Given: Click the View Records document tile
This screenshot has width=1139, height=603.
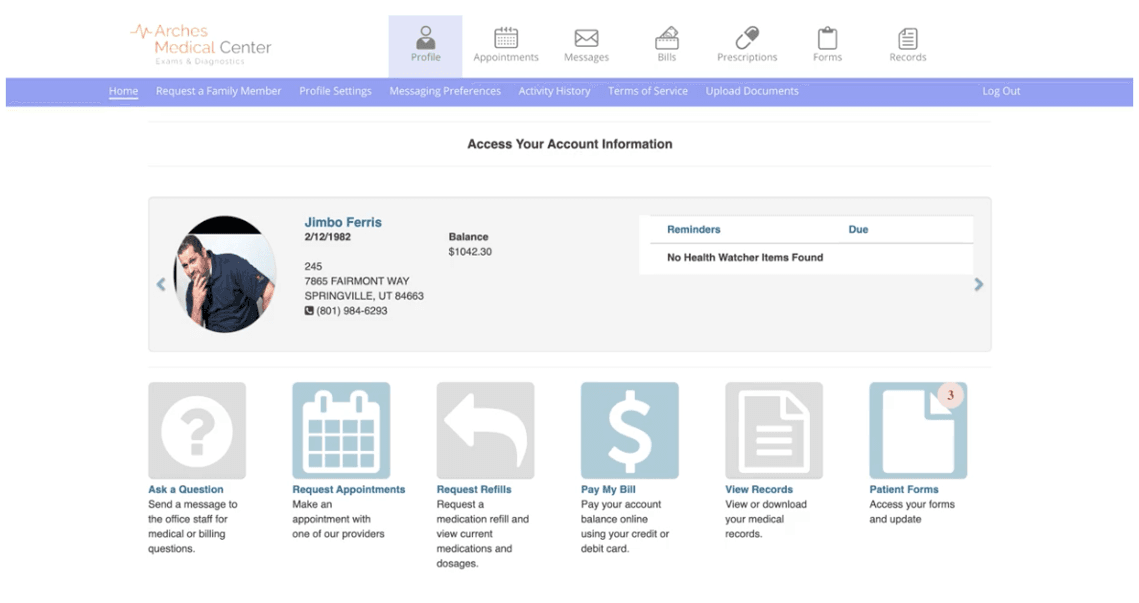Looking at the screenshot, I should click(774, 431).
